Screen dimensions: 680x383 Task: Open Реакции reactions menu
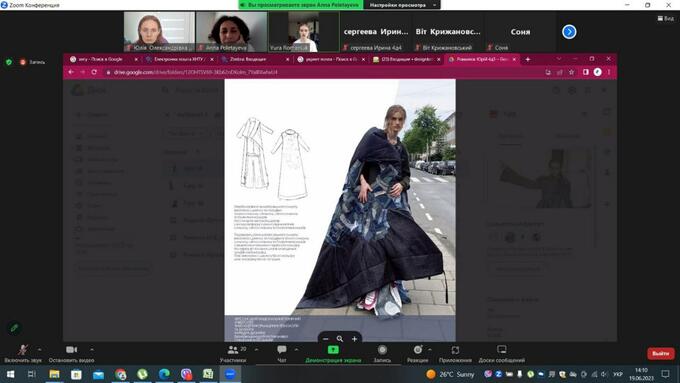418,354
